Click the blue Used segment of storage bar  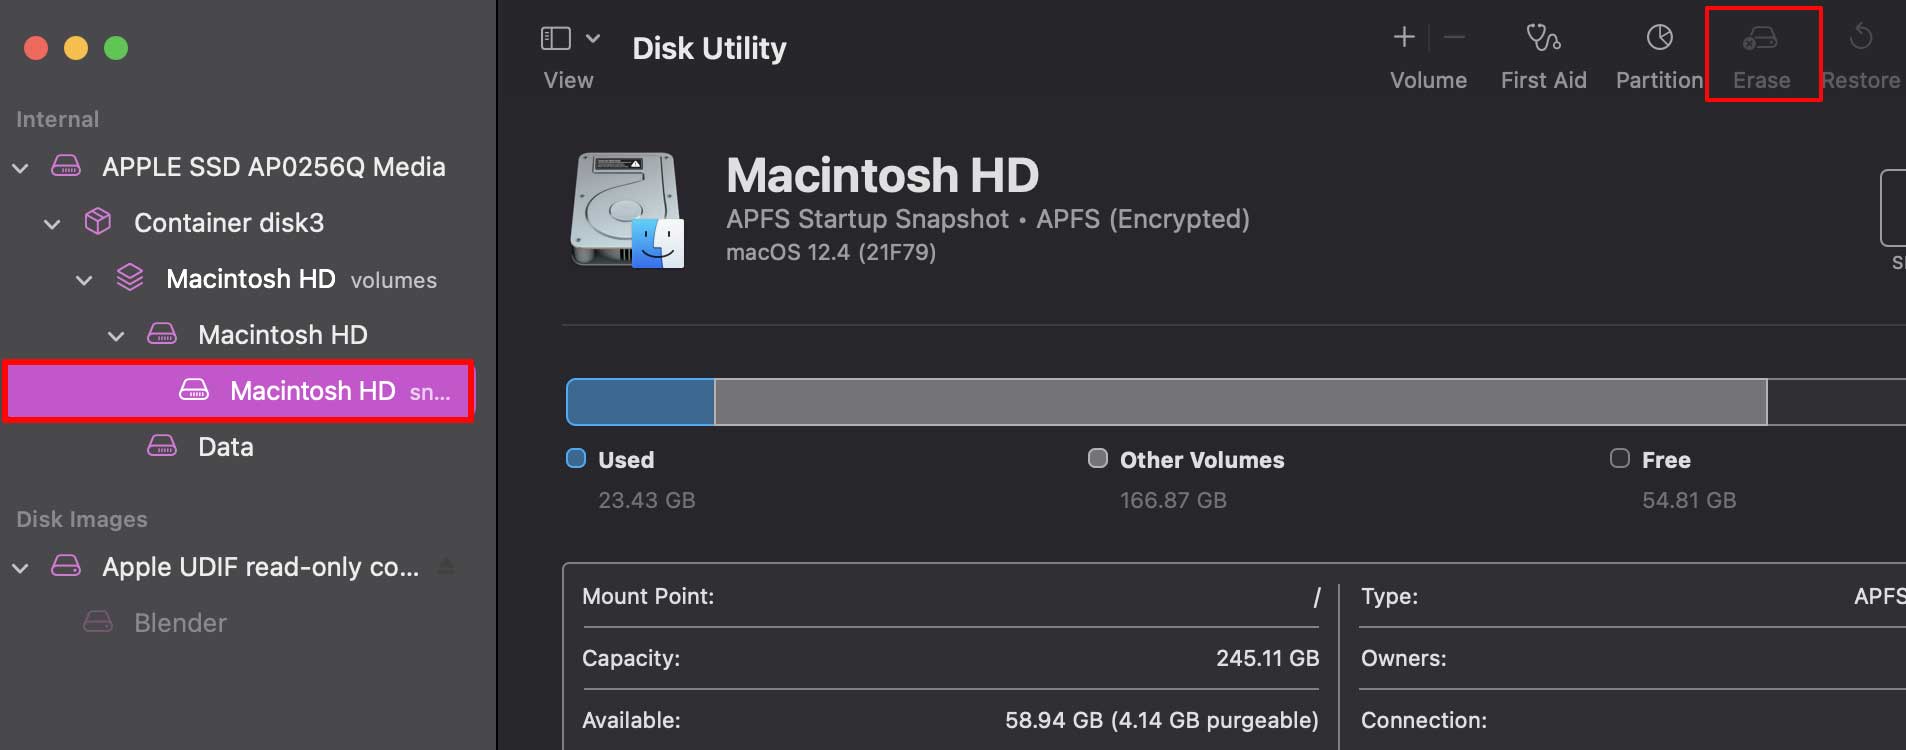(641, 402)
